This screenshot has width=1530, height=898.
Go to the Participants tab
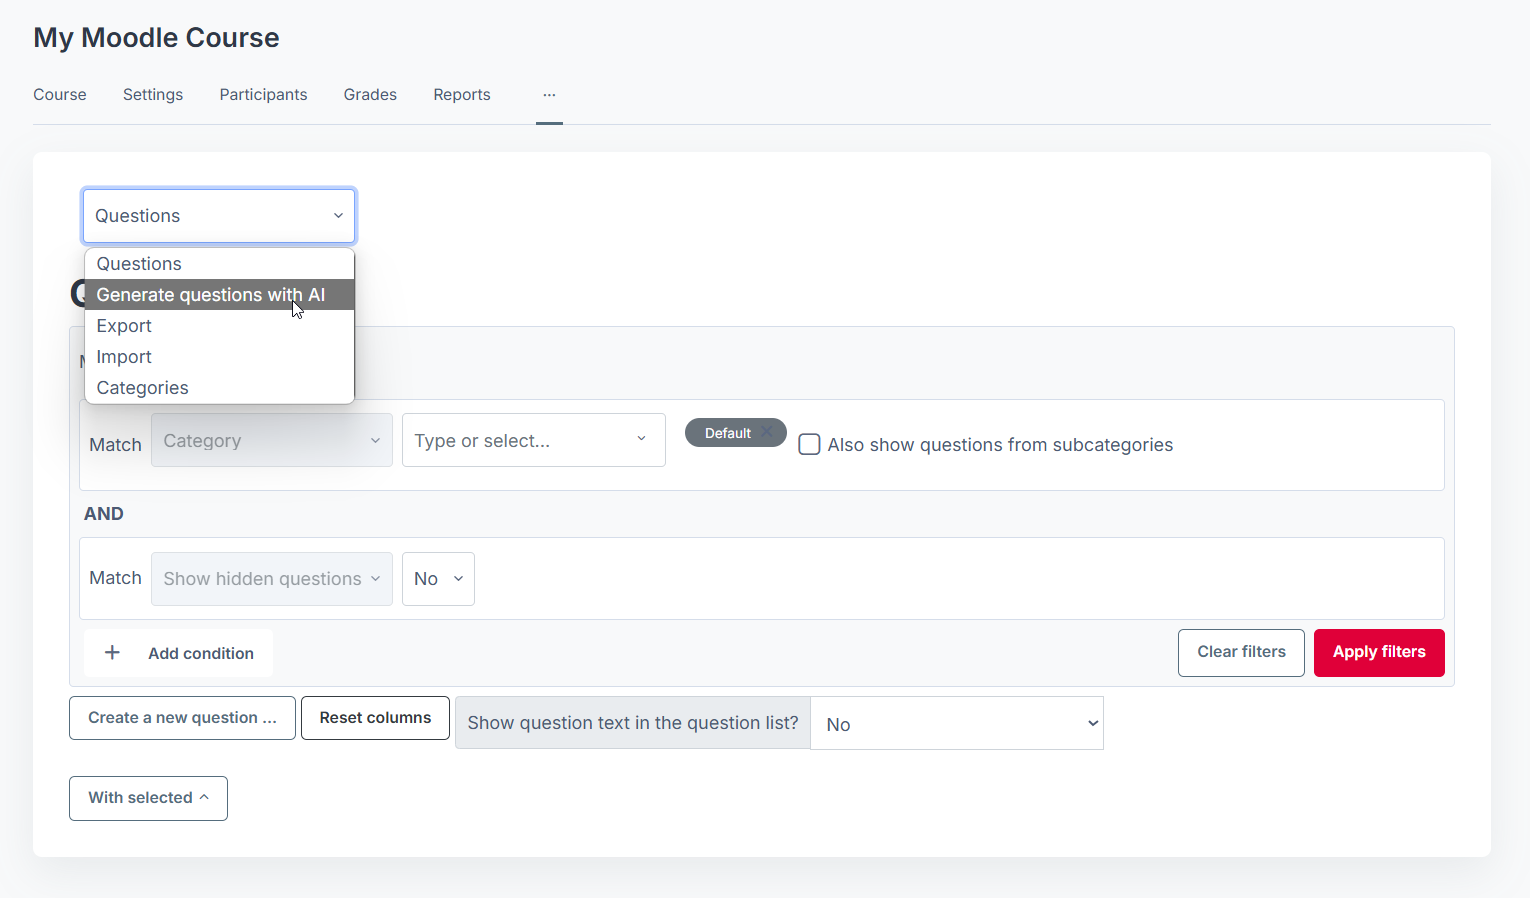click(263, 95)
